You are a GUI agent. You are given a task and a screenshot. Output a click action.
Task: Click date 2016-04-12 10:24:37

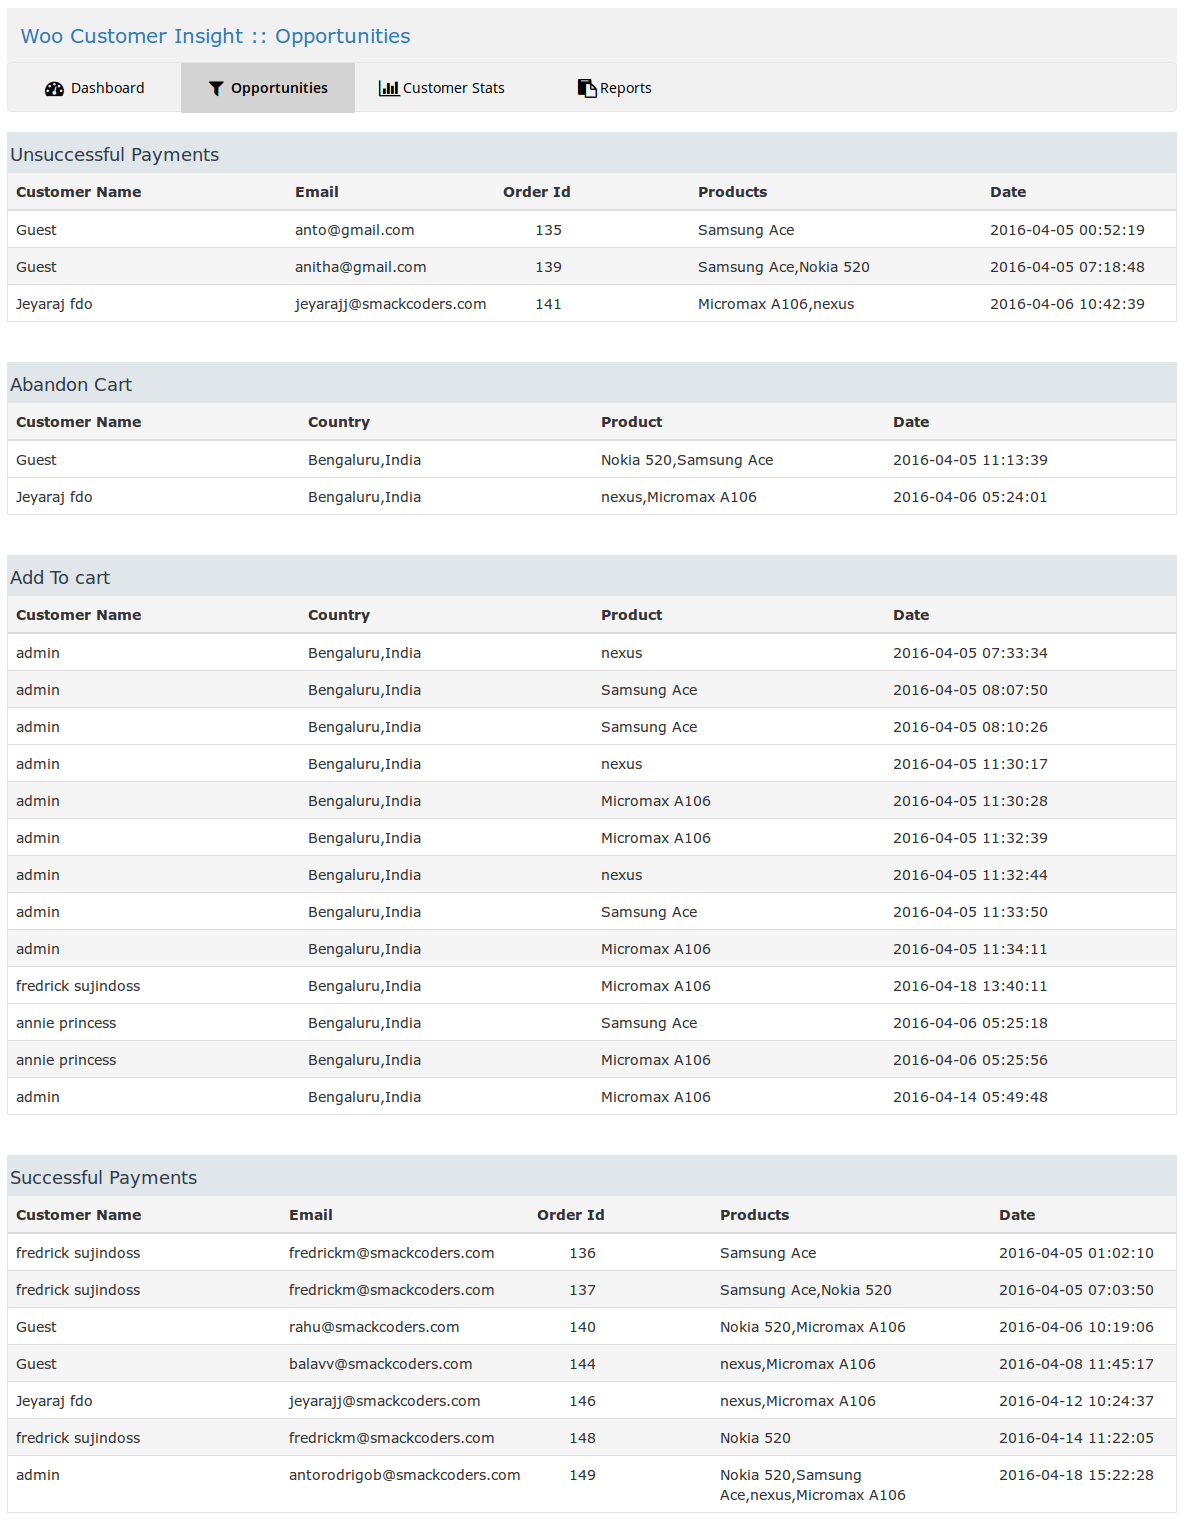point(1076,1401)
